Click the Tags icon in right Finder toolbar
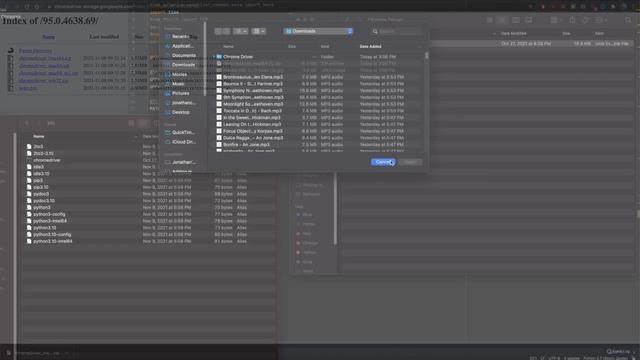This screenshot has height=360, width=640. (x=585, y=20)
